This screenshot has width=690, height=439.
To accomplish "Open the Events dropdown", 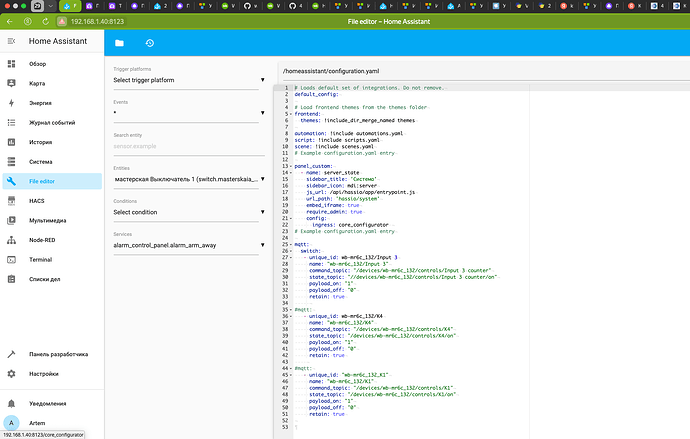I will tap(189, 113).
